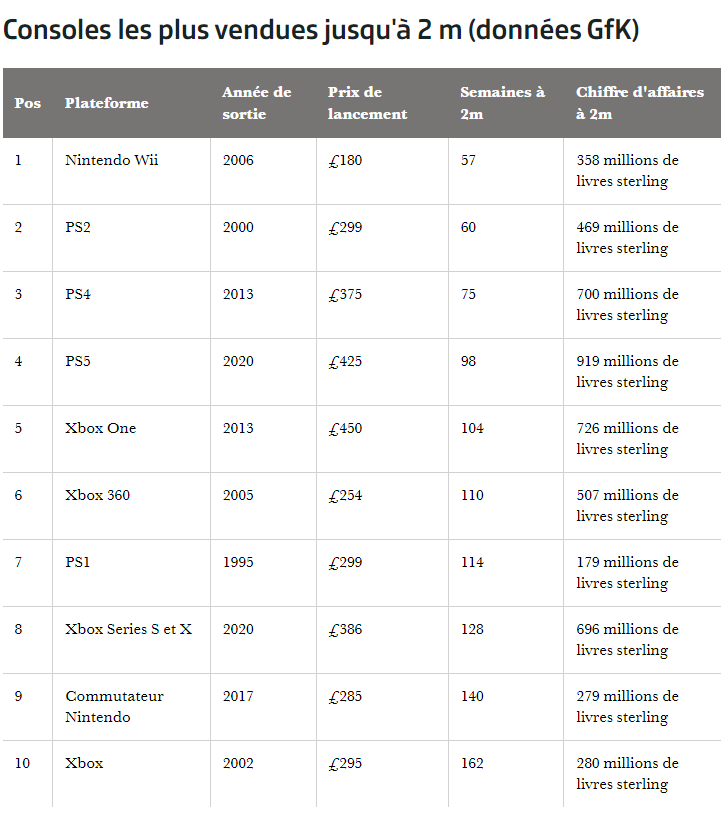721x823 pixels.
Task: Select the PS2 platform cell
Action: pos(78,227)
